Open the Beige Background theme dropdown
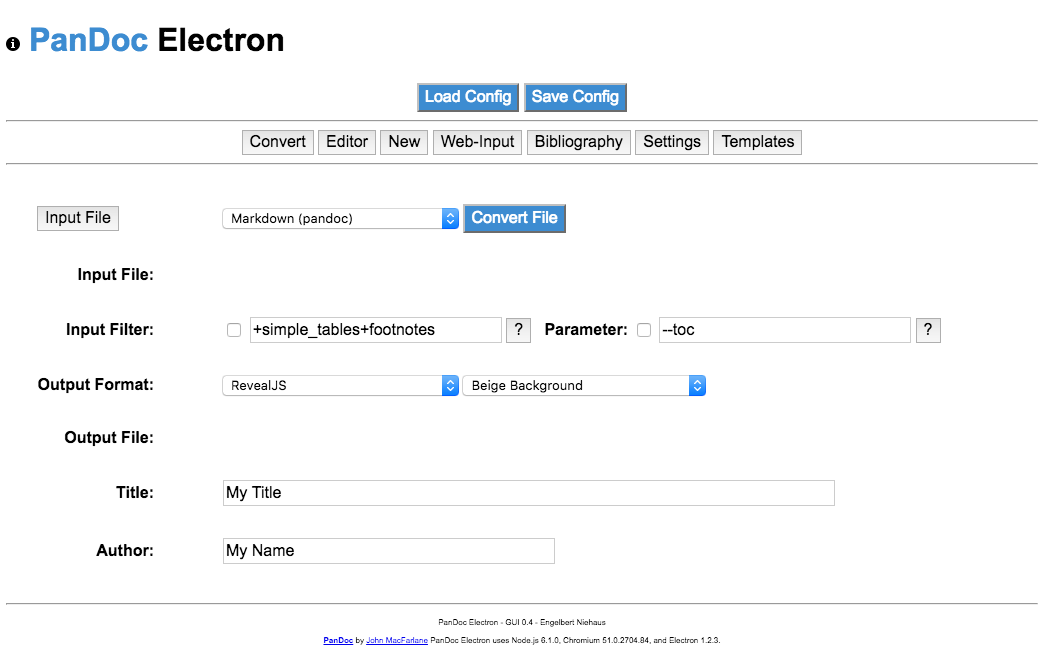The image size is (1042, 662). tap(583, 385)
